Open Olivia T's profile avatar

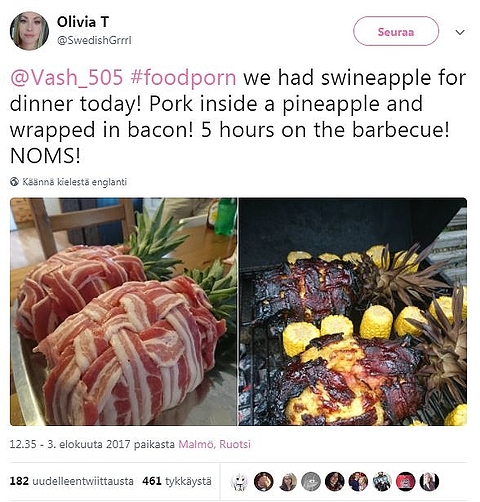pos(29,31)
